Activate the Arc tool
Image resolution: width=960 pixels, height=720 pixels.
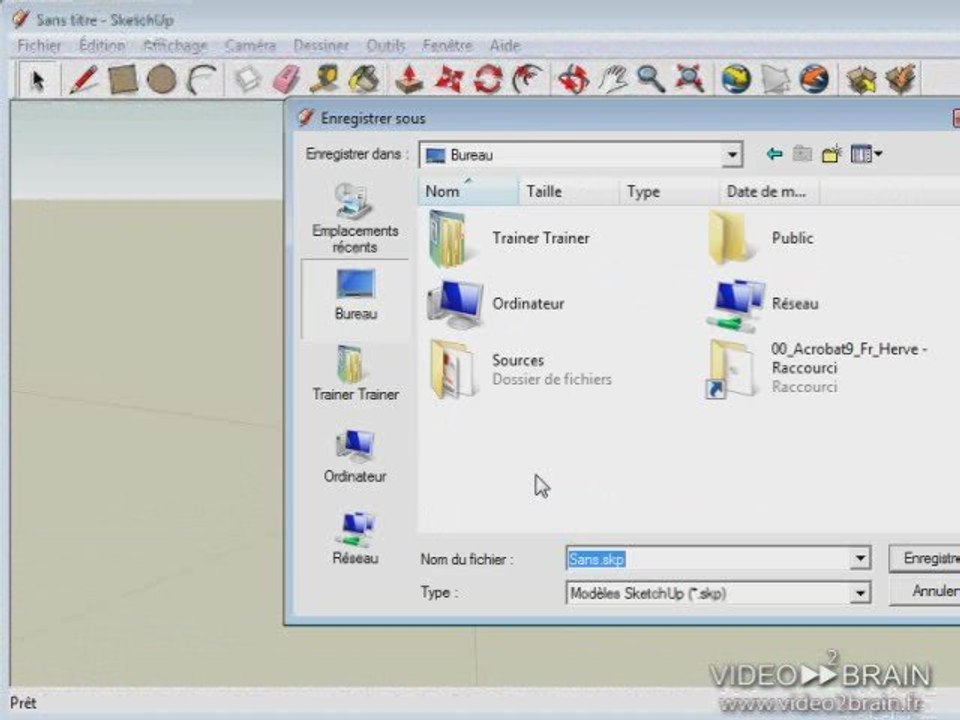[202, 80]
